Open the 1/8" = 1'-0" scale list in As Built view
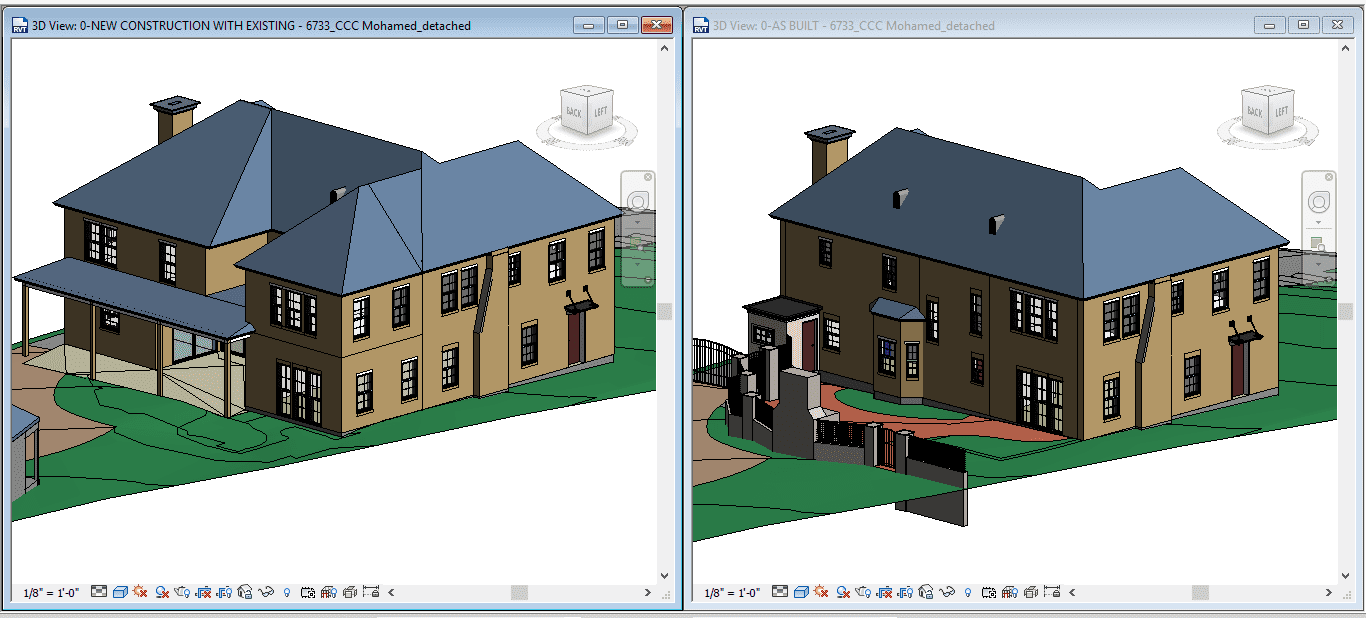 (732, 592)
